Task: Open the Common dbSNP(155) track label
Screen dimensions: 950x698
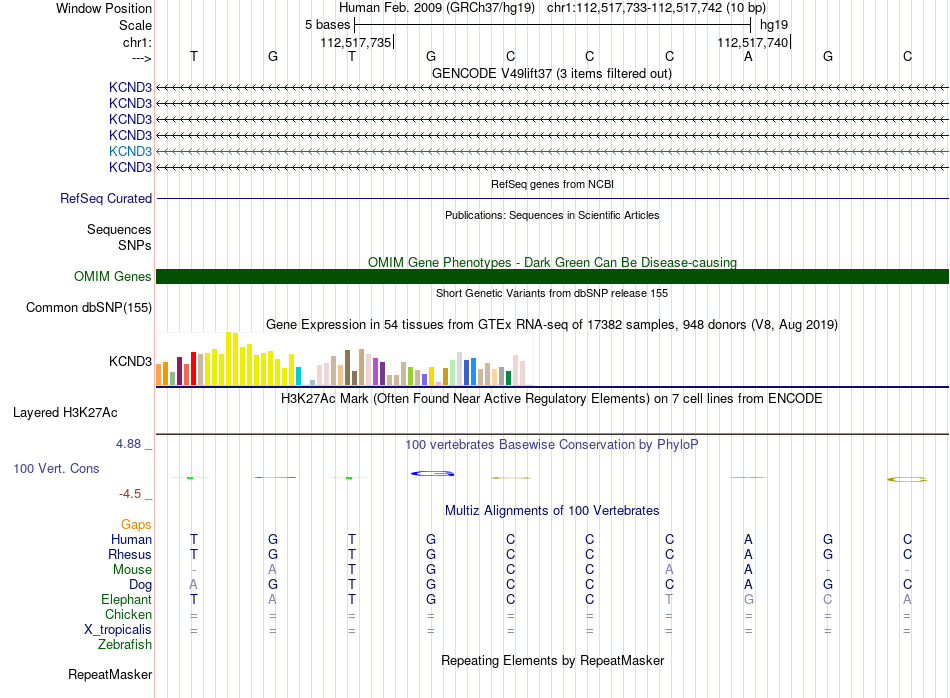Action: click(x=88, y=307)
